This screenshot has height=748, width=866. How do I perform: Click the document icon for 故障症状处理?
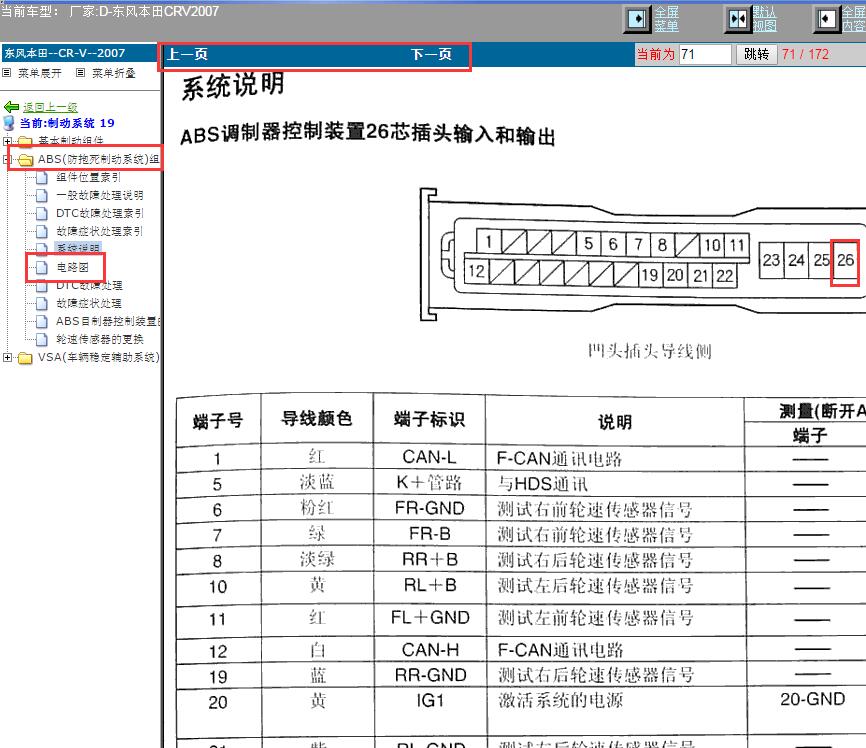point(42,303)
